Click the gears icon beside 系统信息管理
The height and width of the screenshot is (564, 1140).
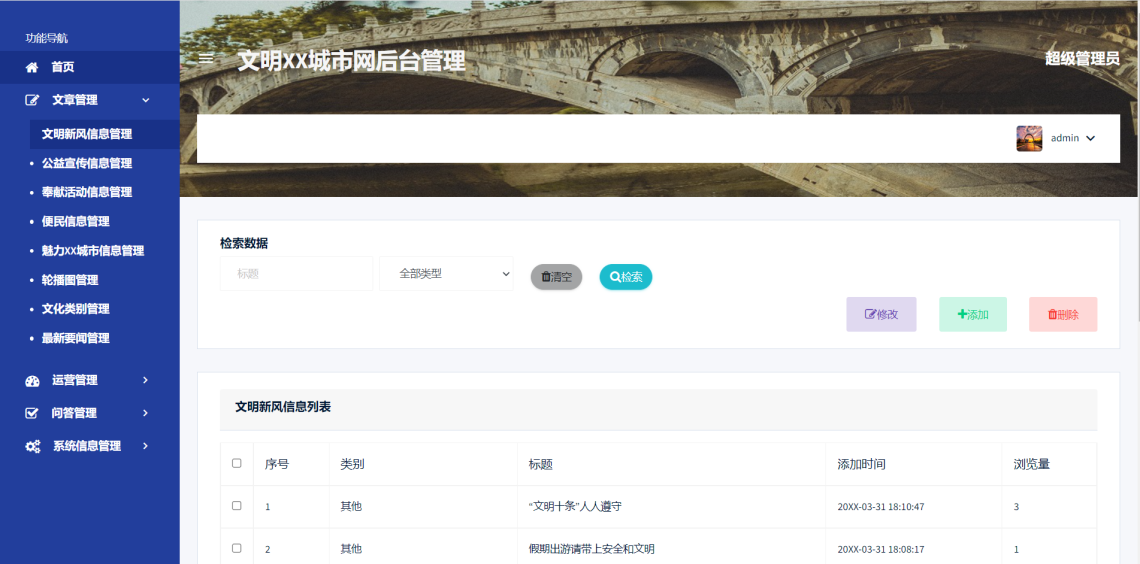tap(33, 447)
